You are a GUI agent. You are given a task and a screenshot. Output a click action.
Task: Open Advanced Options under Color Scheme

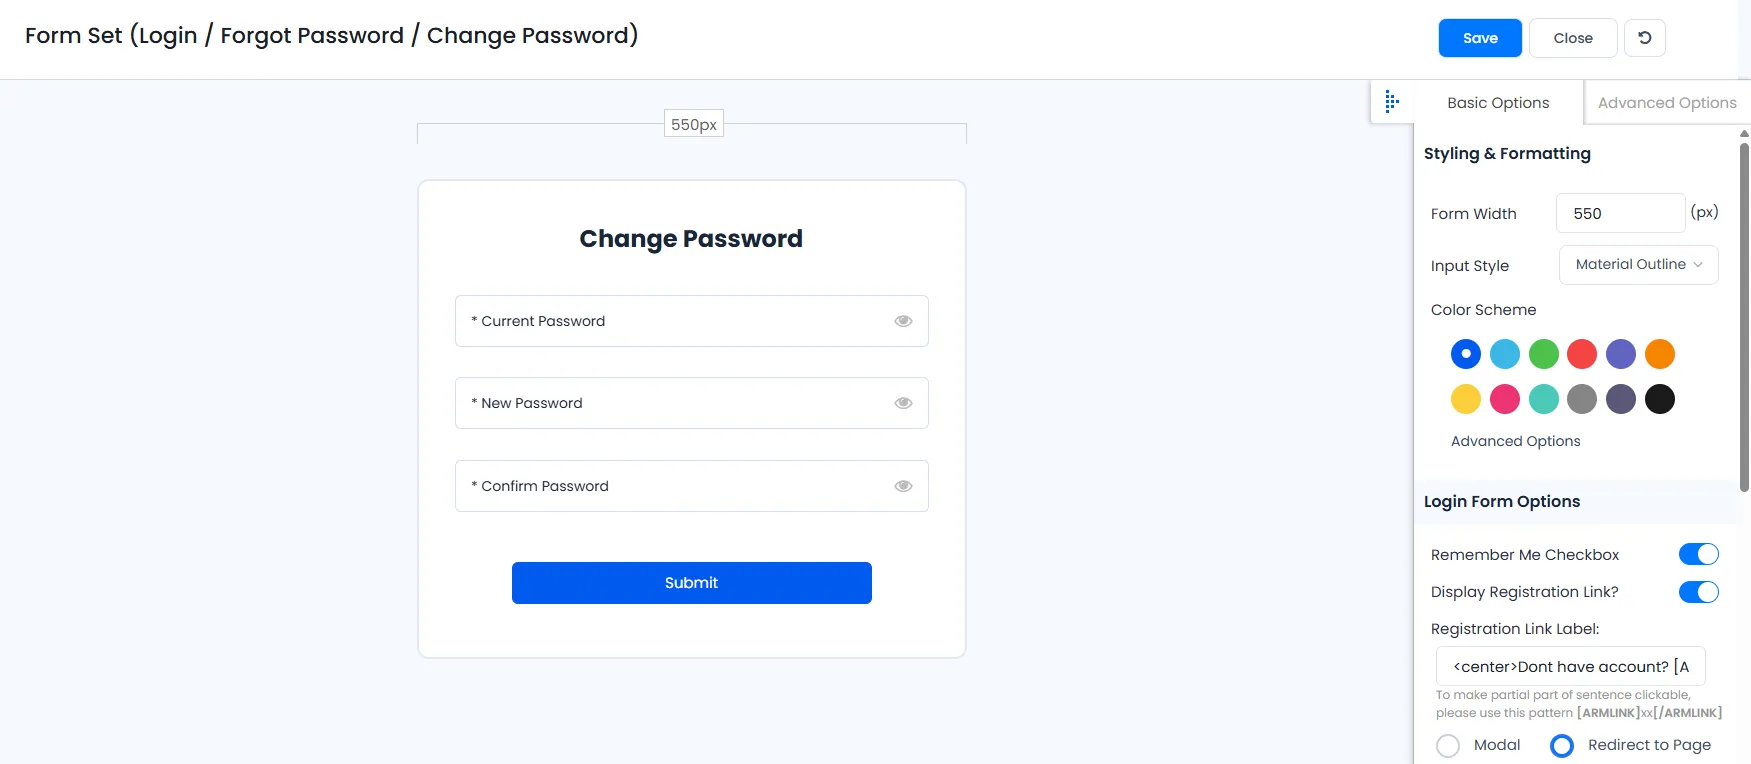1515,441
